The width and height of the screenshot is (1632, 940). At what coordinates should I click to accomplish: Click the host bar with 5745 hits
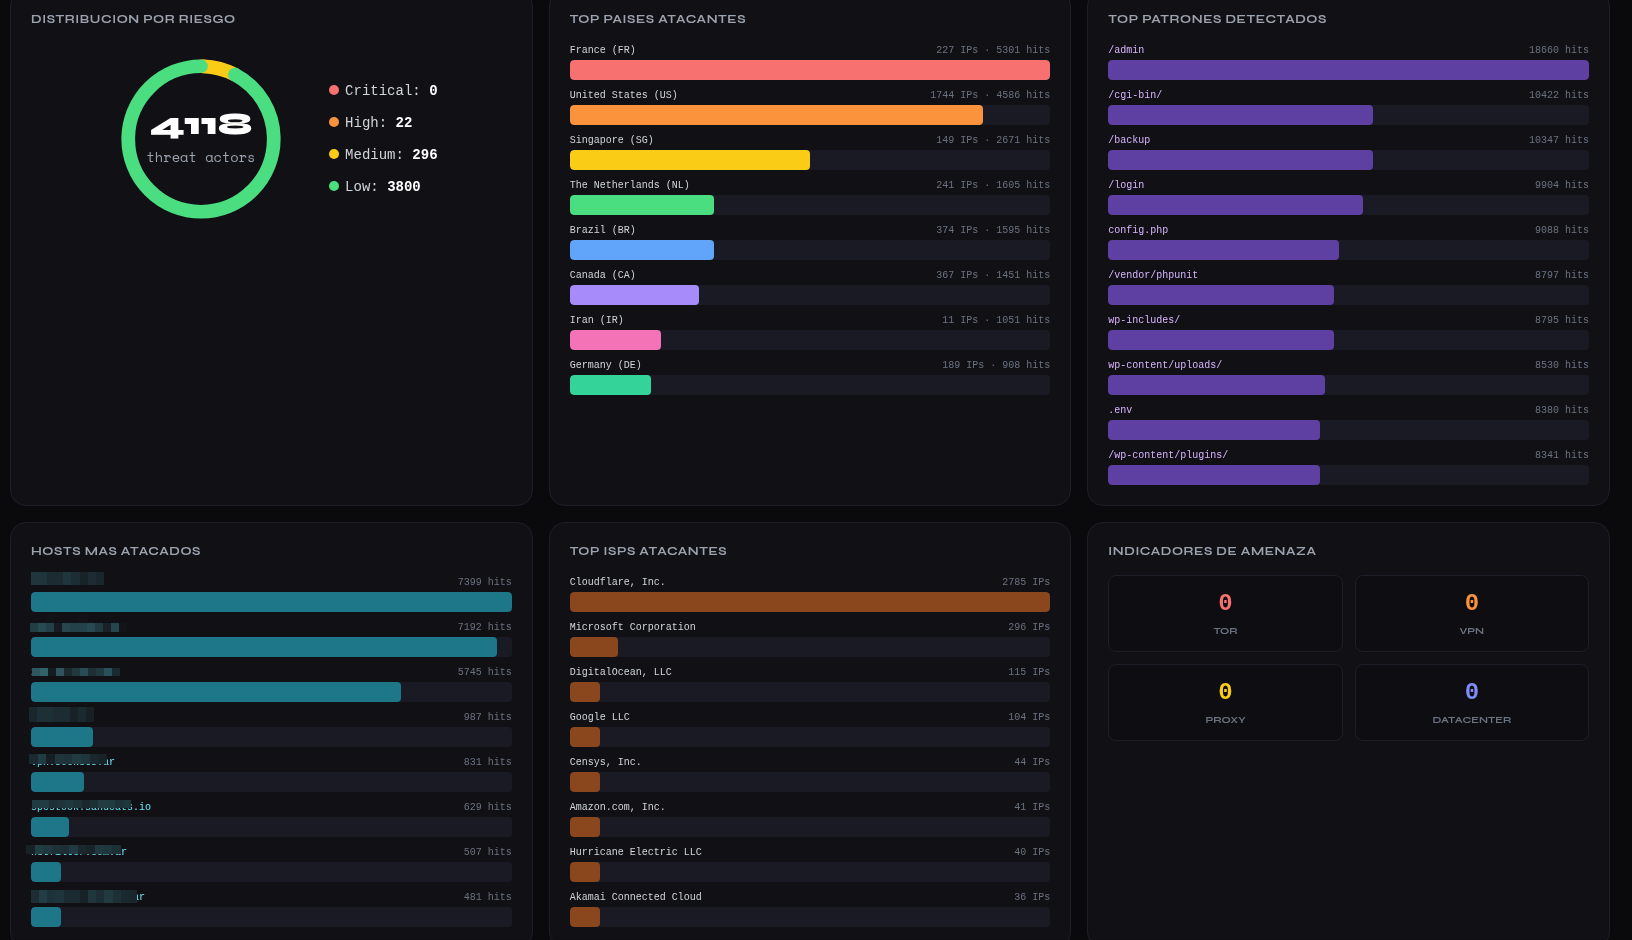coord(216,692)
